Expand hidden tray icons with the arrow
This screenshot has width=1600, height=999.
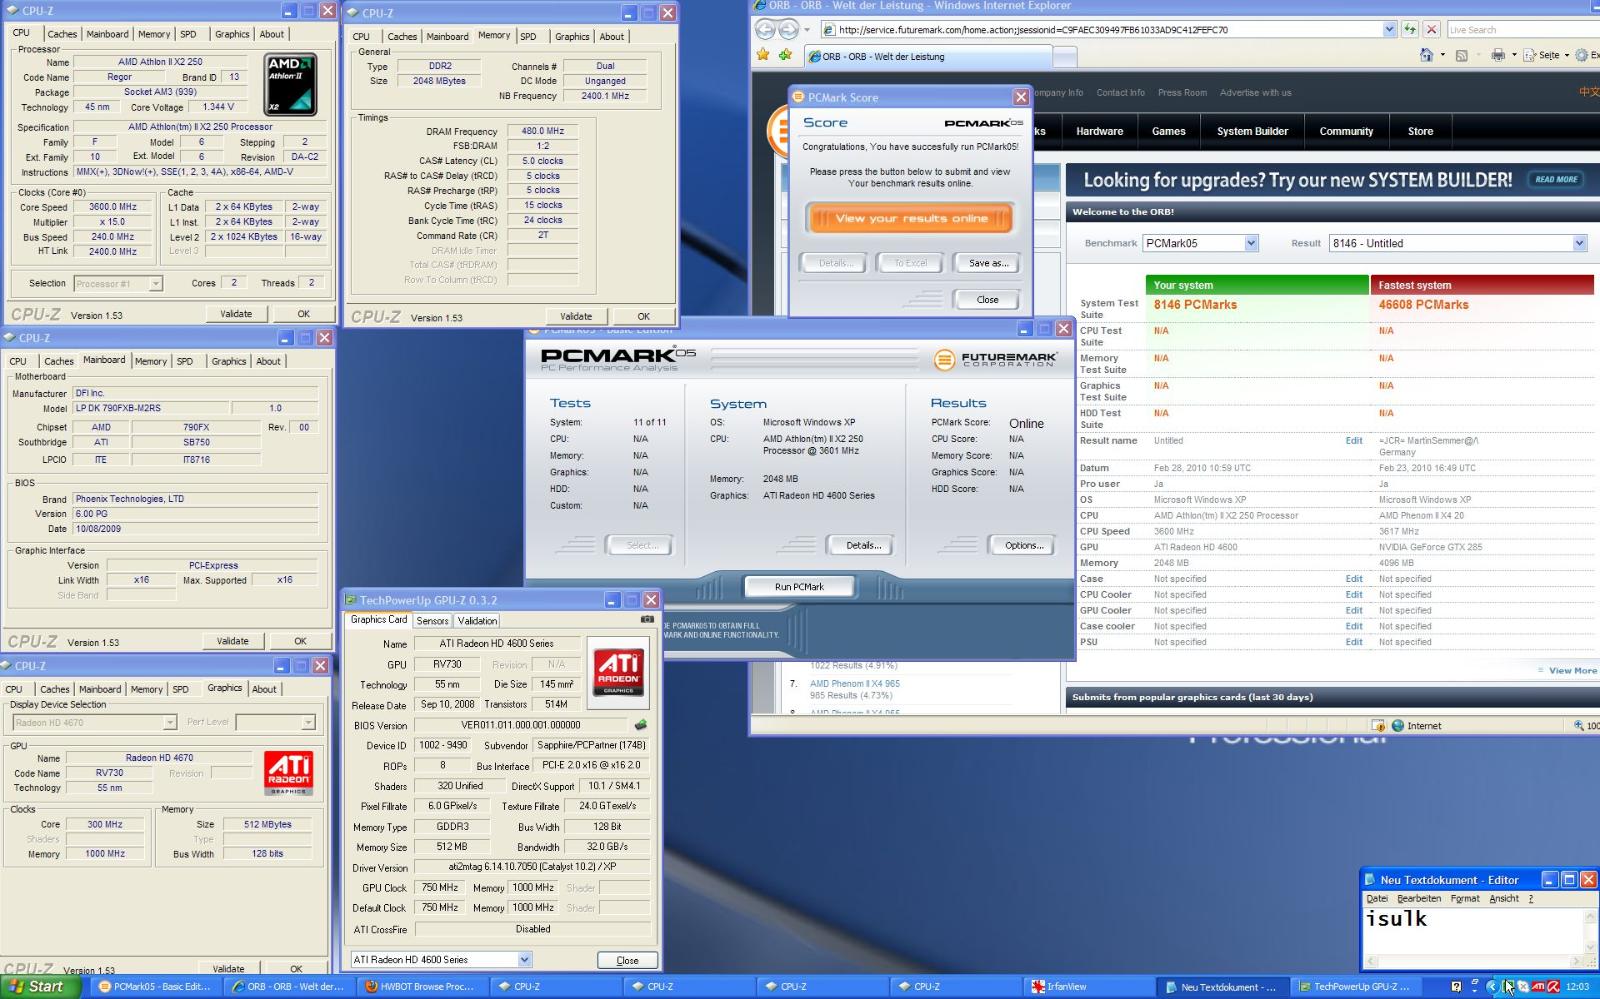[x=1491, y=987]
